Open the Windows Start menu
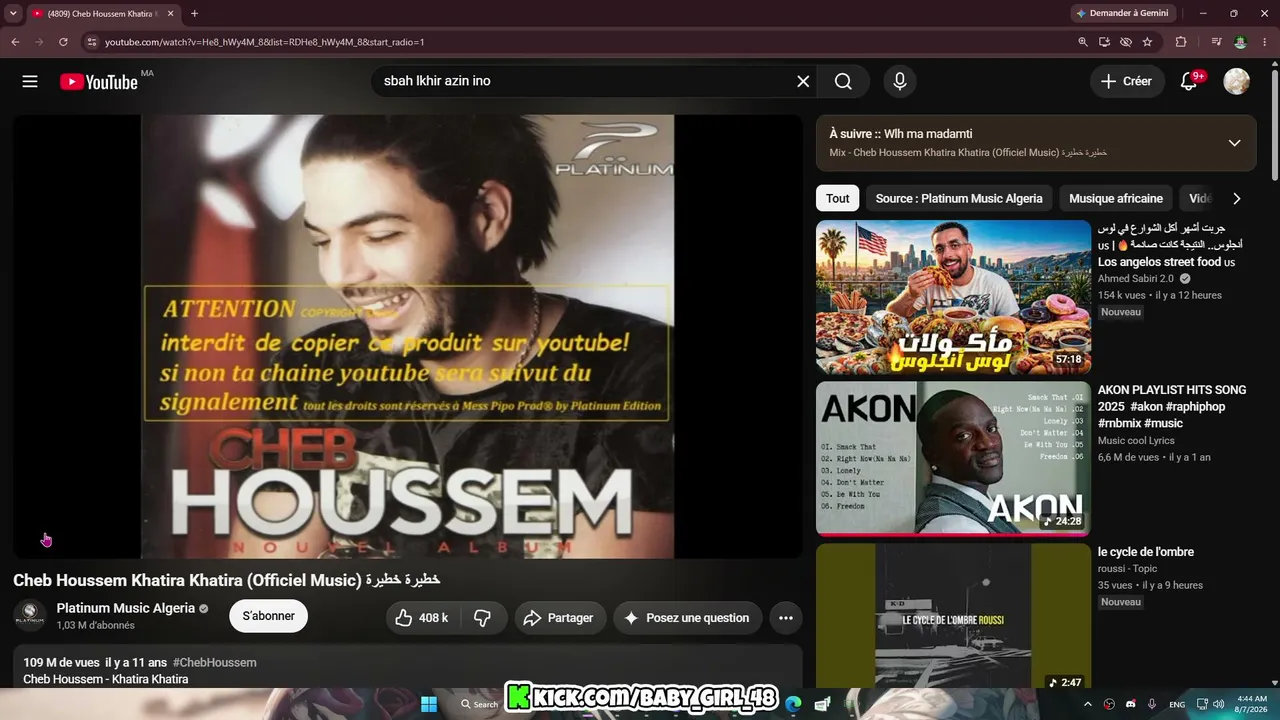Screen dimensions: 1280x720 429,704
